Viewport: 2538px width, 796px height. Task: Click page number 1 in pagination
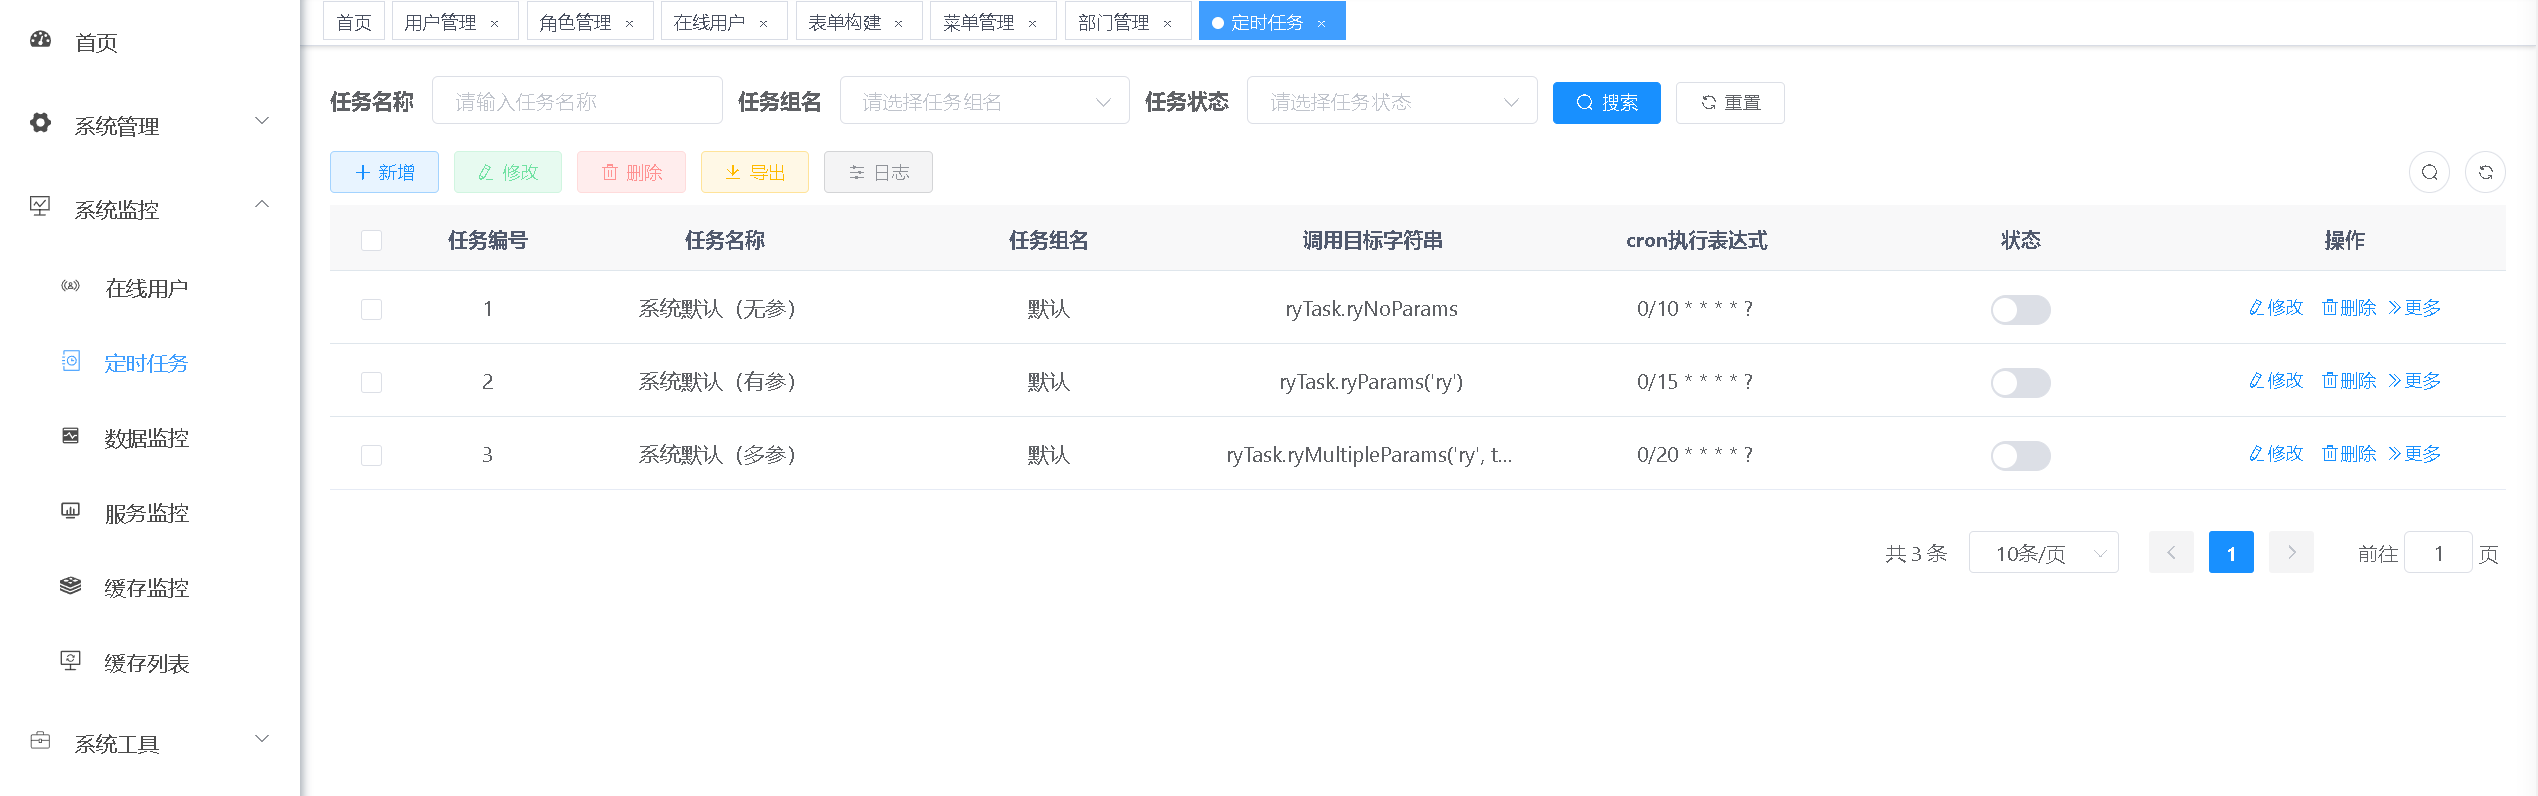(2231, 552)
